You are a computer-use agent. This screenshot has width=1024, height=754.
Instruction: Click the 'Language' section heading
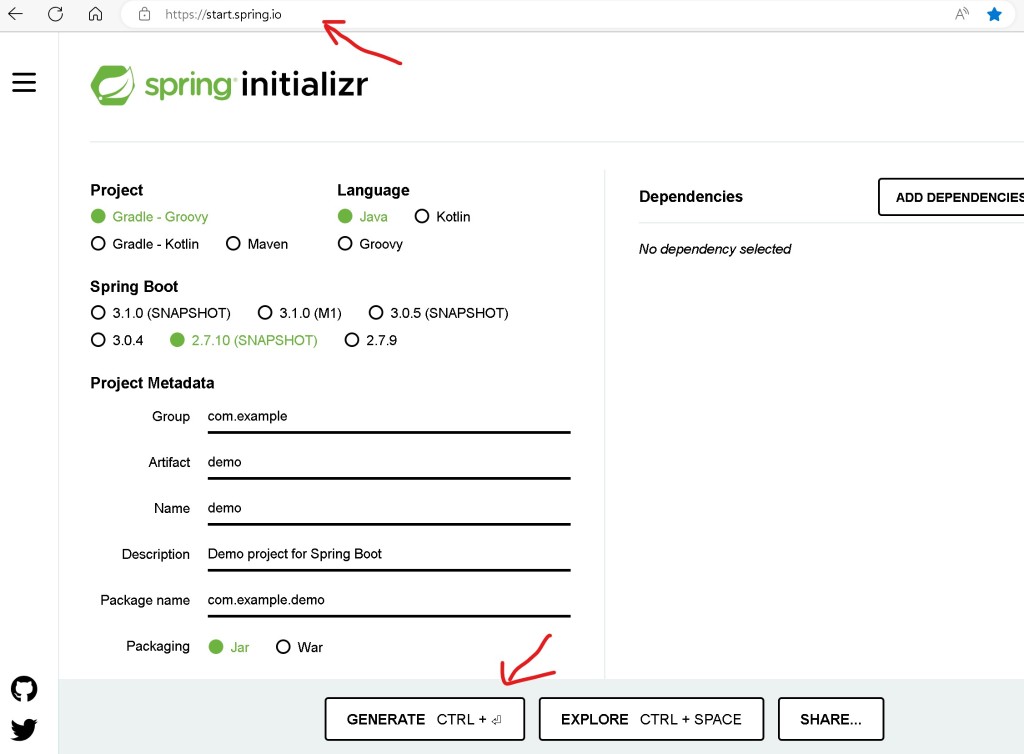pos(373,190)
